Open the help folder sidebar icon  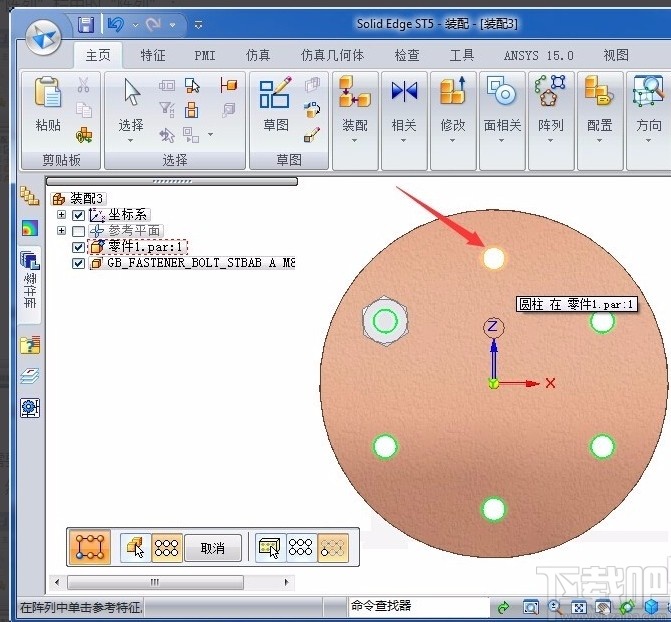[x=30, y=345]
